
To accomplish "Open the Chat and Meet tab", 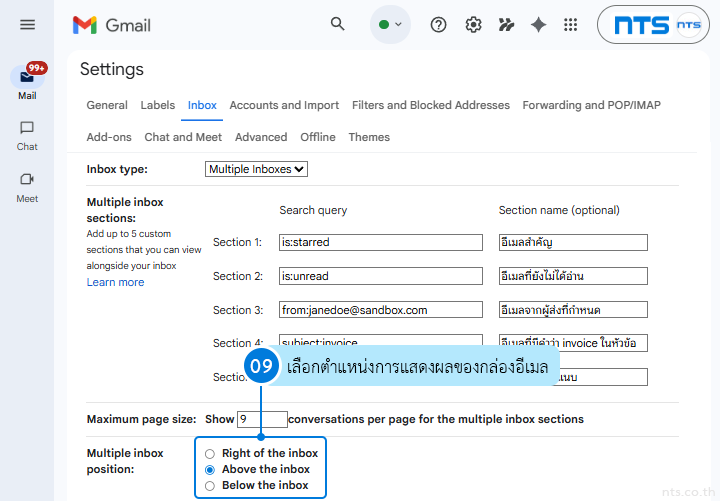I will (x=183, y=137).
